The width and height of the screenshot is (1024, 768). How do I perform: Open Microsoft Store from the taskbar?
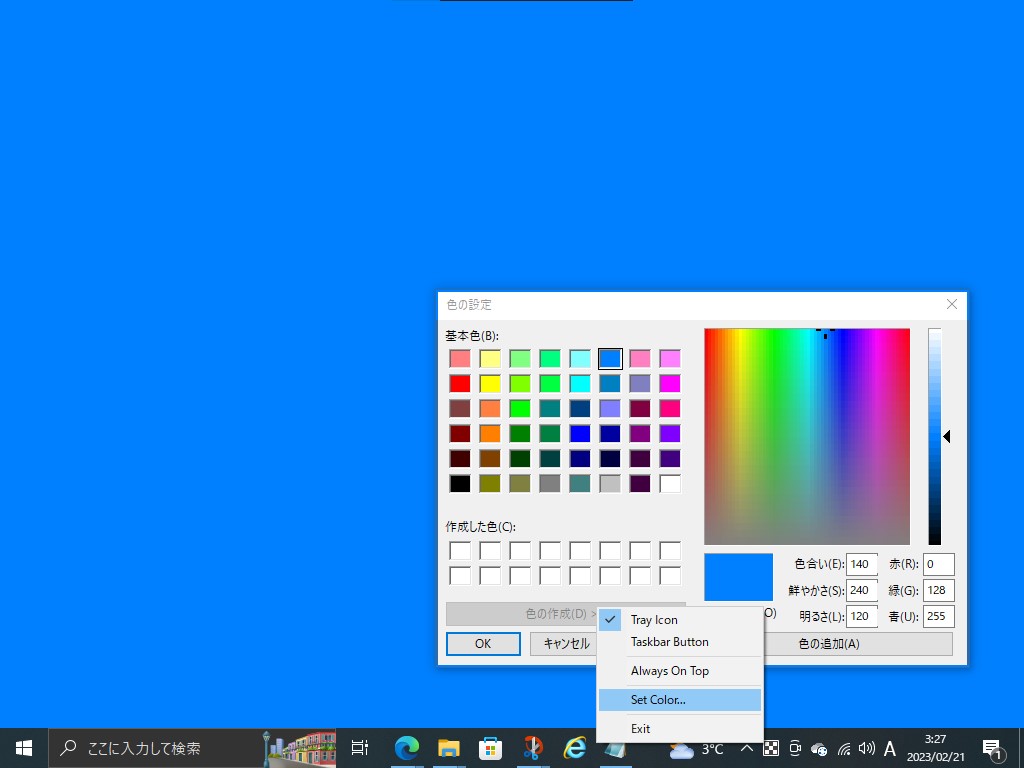[x=490, y=748]
